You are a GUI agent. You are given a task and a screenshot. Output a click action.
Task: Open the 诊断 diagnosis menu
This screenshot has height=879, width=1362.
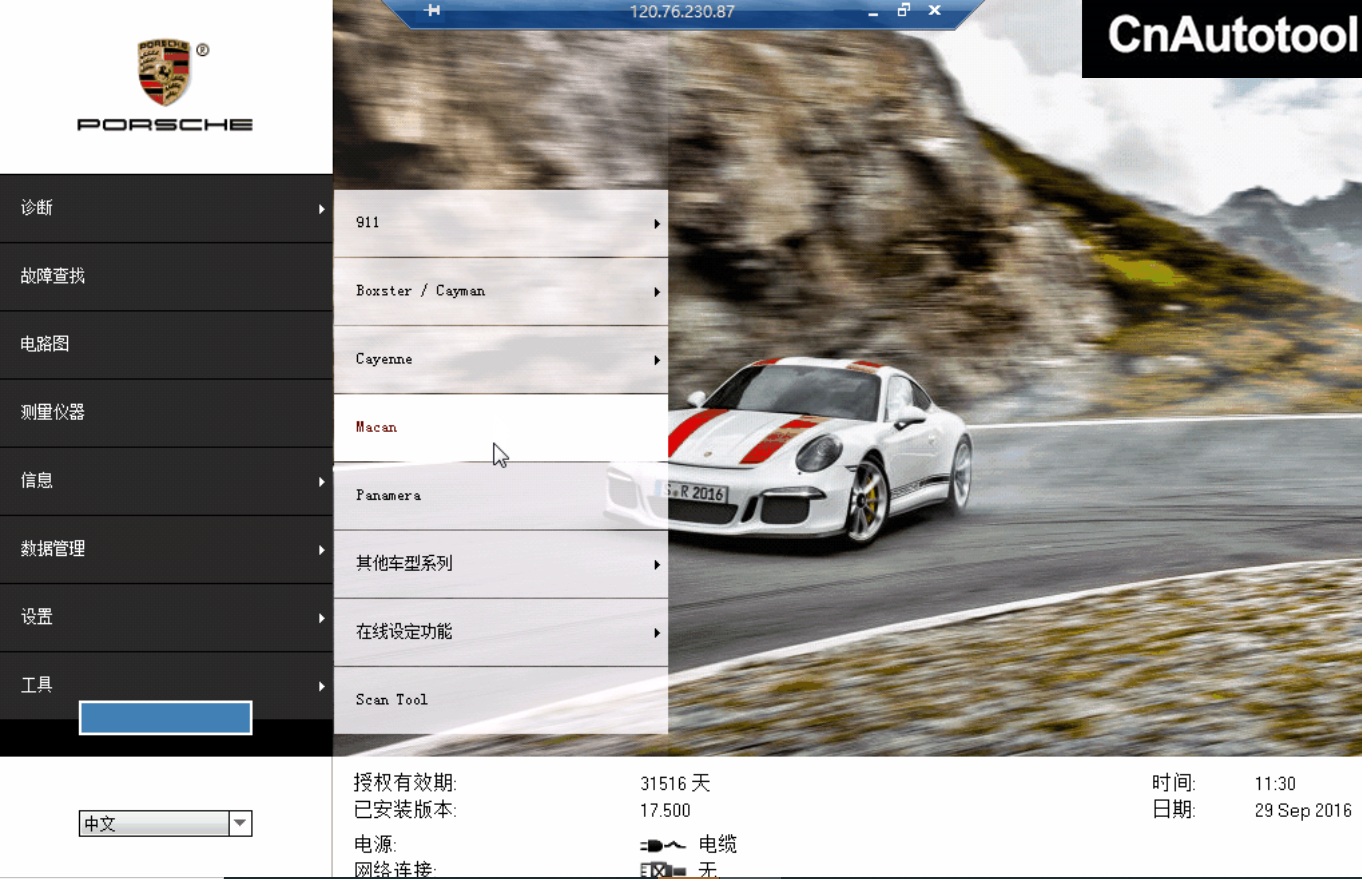[166, 208]
